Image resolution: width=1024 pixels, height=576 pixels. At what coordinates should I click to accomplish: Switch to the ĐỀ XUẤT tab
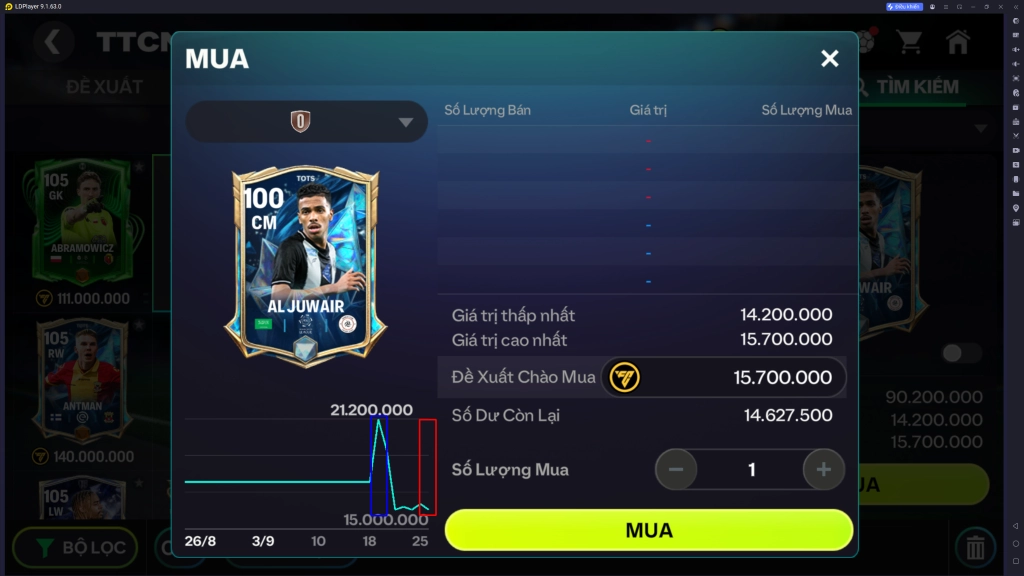104,87
